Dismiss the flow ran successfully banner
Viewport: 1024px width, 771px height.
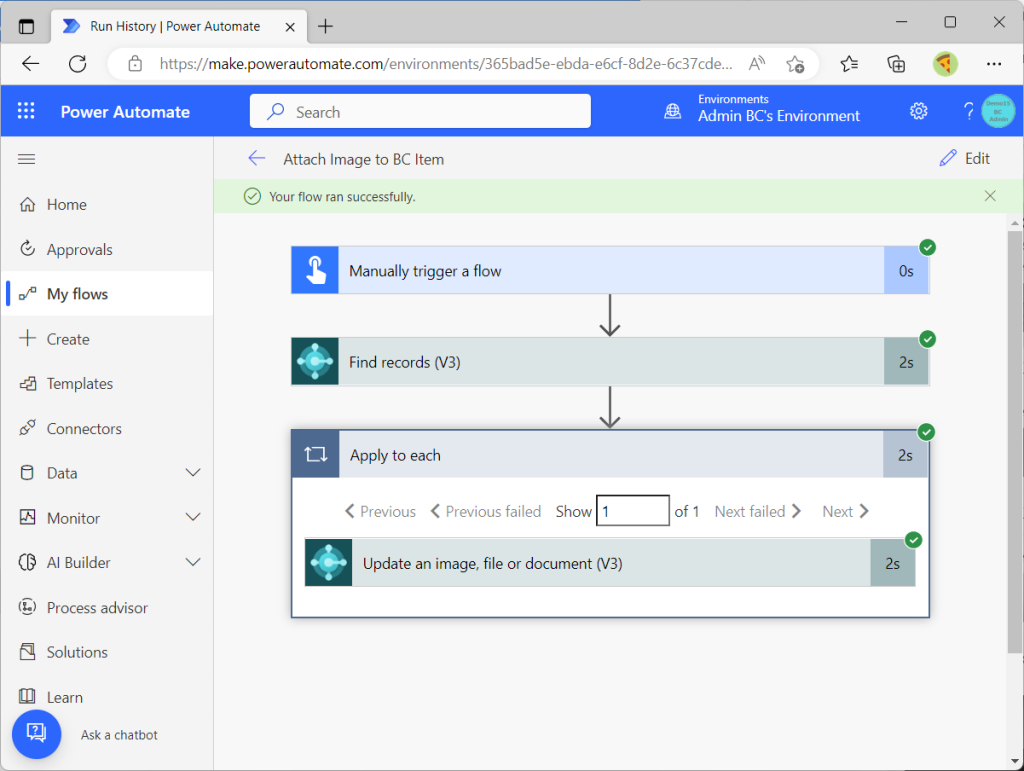coord(990,196)
